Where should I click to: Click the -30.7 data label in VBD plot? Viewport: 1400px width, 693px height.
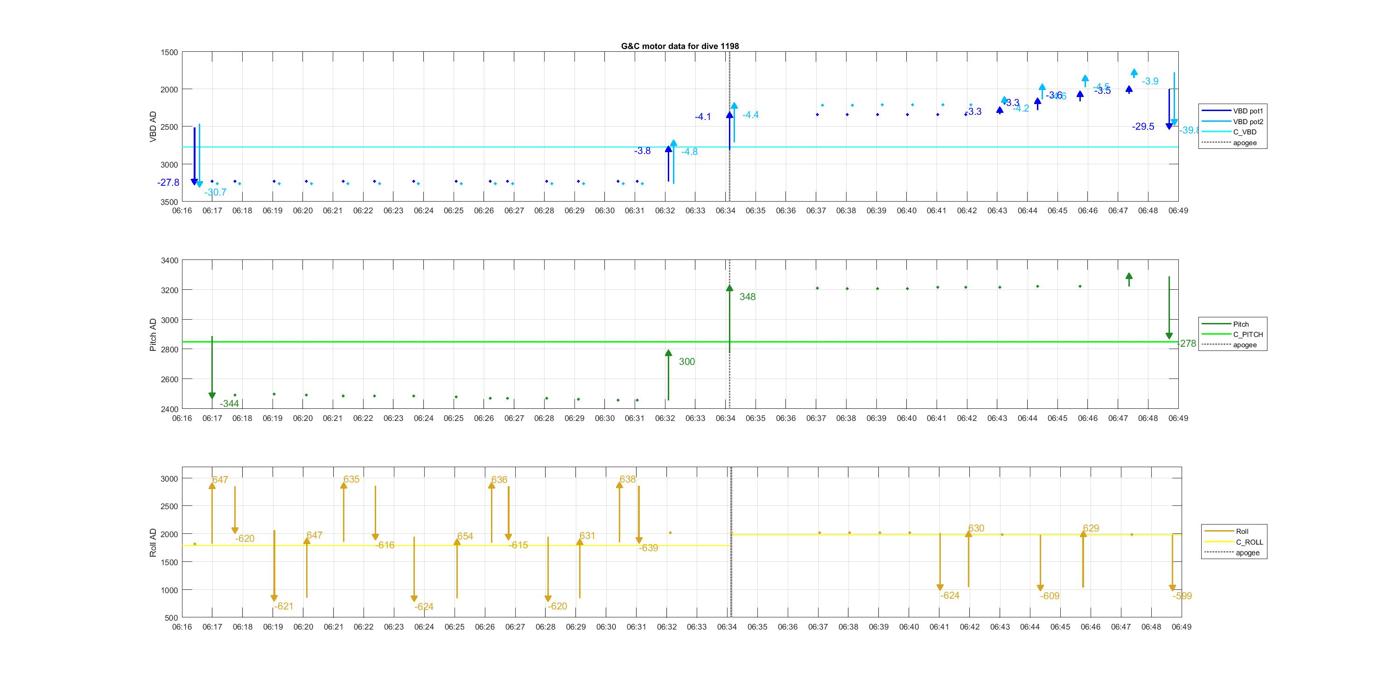(215, 192)
